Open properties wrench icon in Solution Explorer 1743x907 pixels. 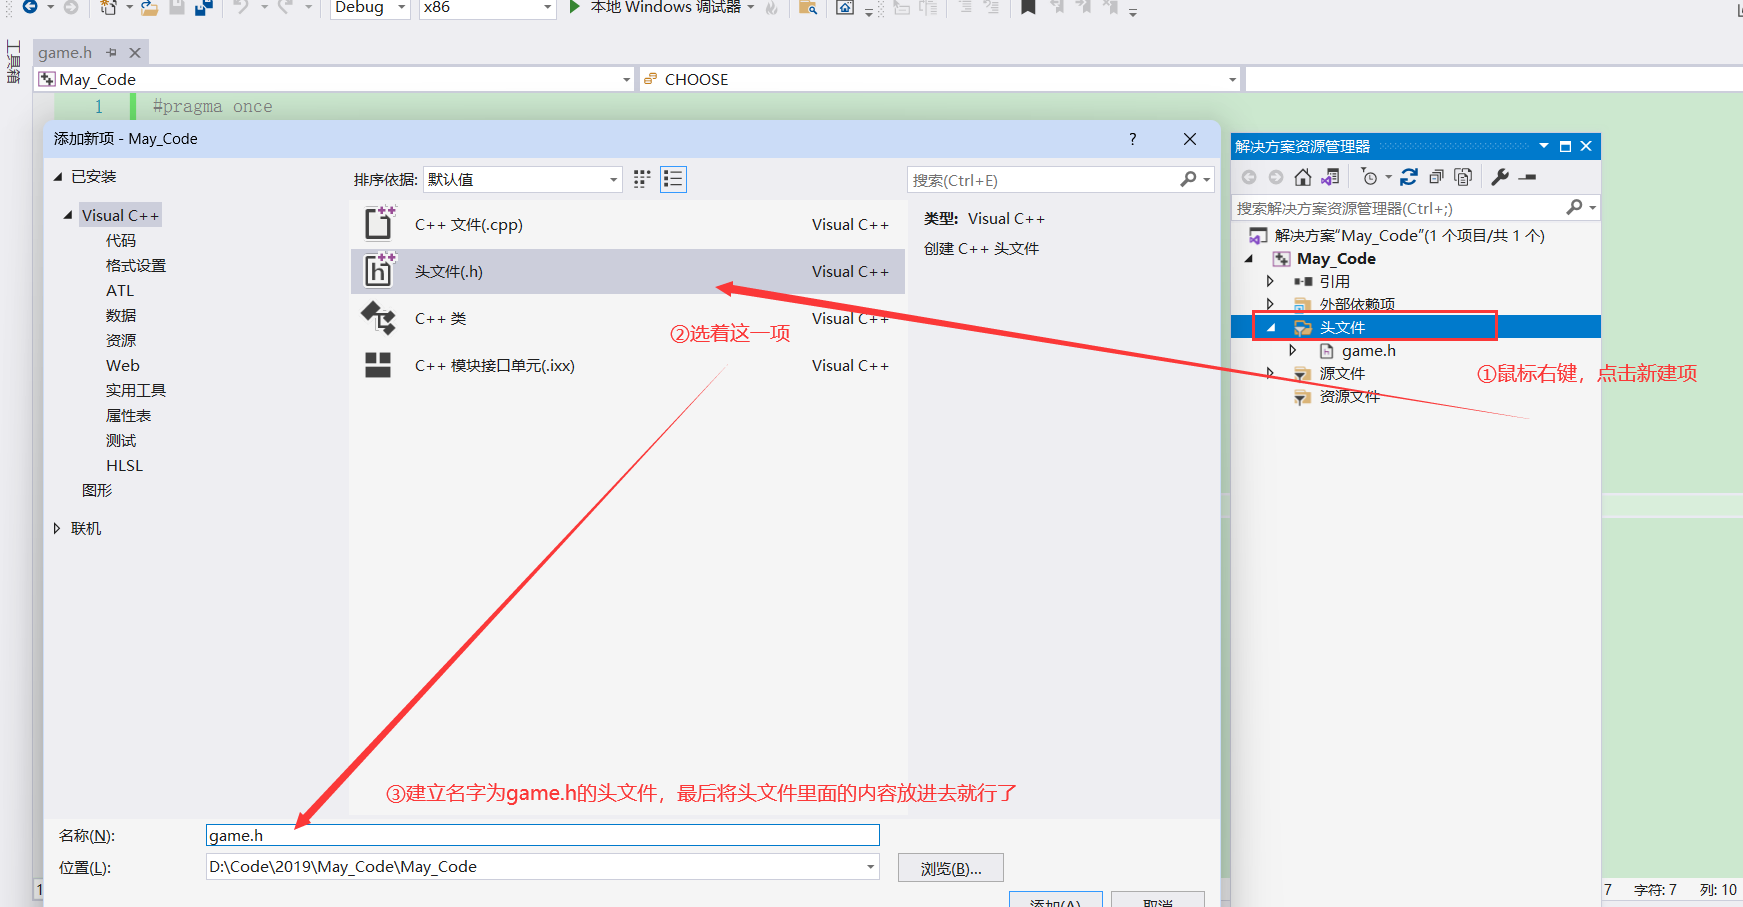pos(1500,177)
